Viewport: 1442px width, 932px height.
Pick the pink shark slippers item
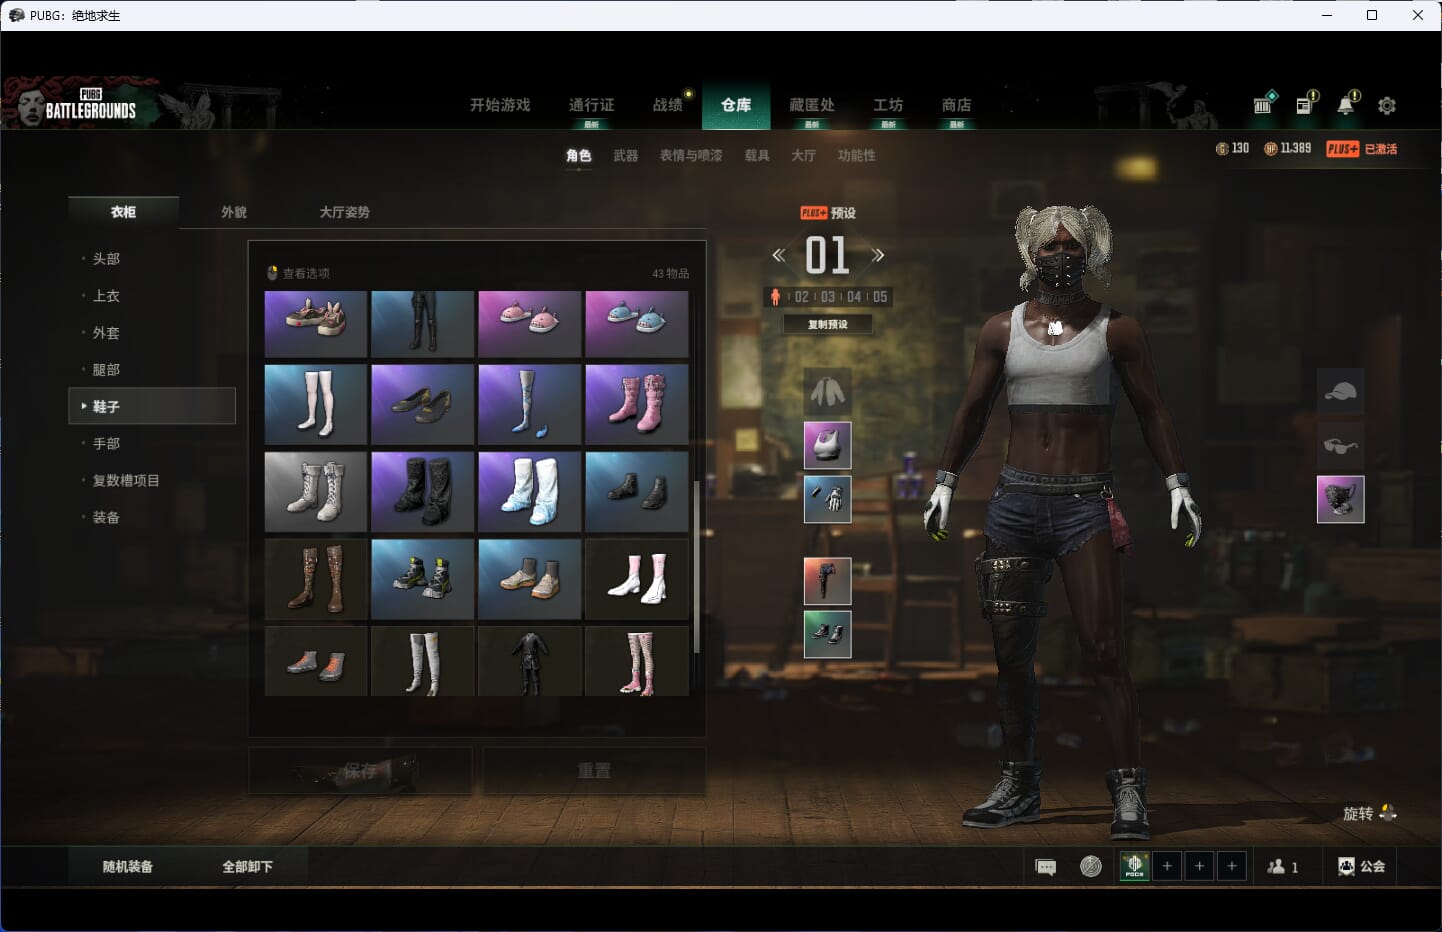click(x=530, y=324)
